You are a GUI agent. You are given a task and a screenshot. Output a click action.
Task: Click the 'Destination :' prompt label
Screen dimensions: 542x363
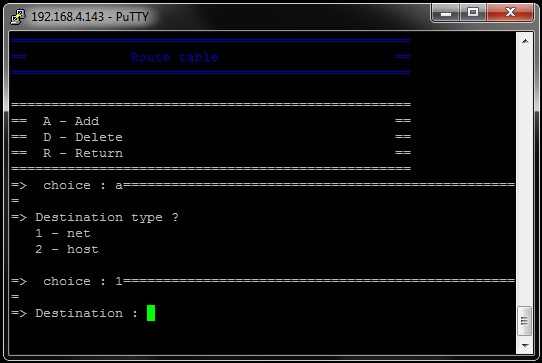click(86, 313)
